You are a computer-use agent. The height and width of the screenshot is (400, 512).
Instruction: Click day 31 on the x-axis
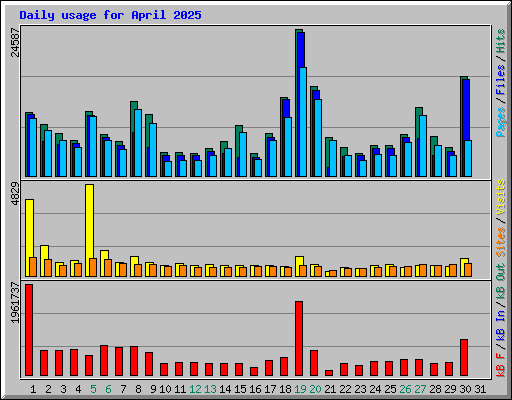tap(480, 389)
